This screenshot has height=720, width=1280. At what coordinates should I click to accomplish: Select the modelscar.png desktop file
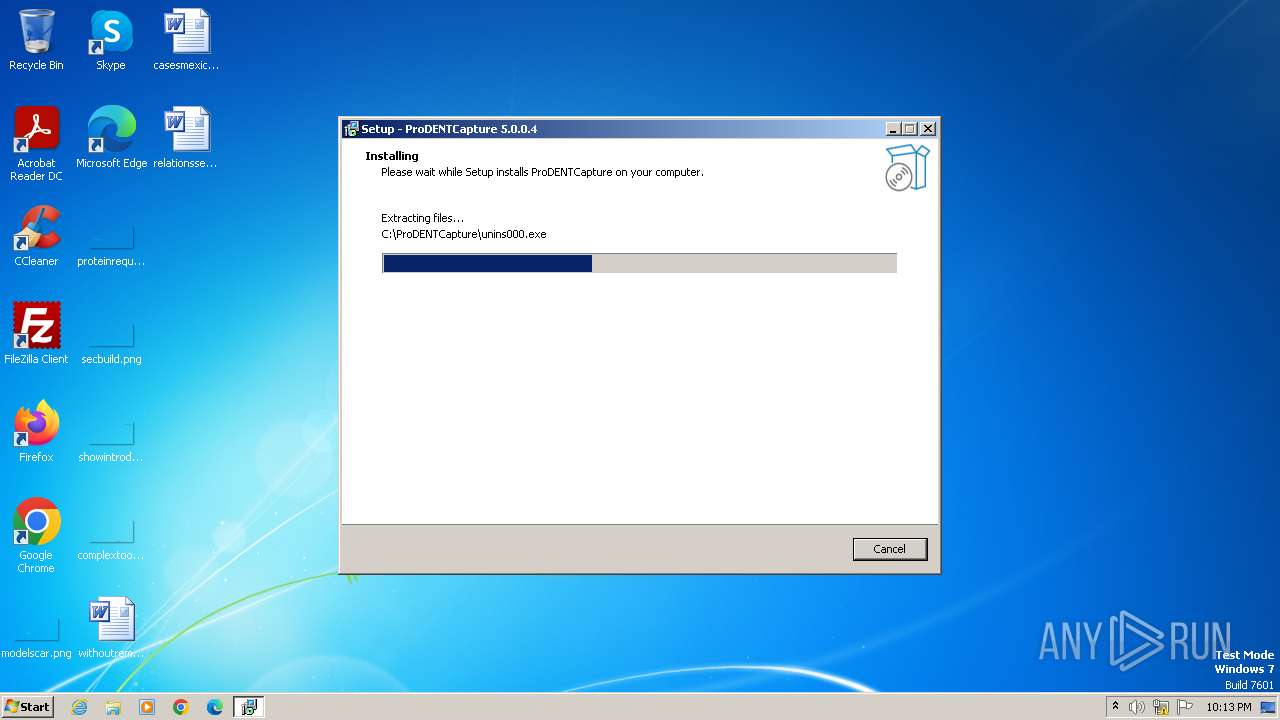pyautogui.click(x=36, y=638)
